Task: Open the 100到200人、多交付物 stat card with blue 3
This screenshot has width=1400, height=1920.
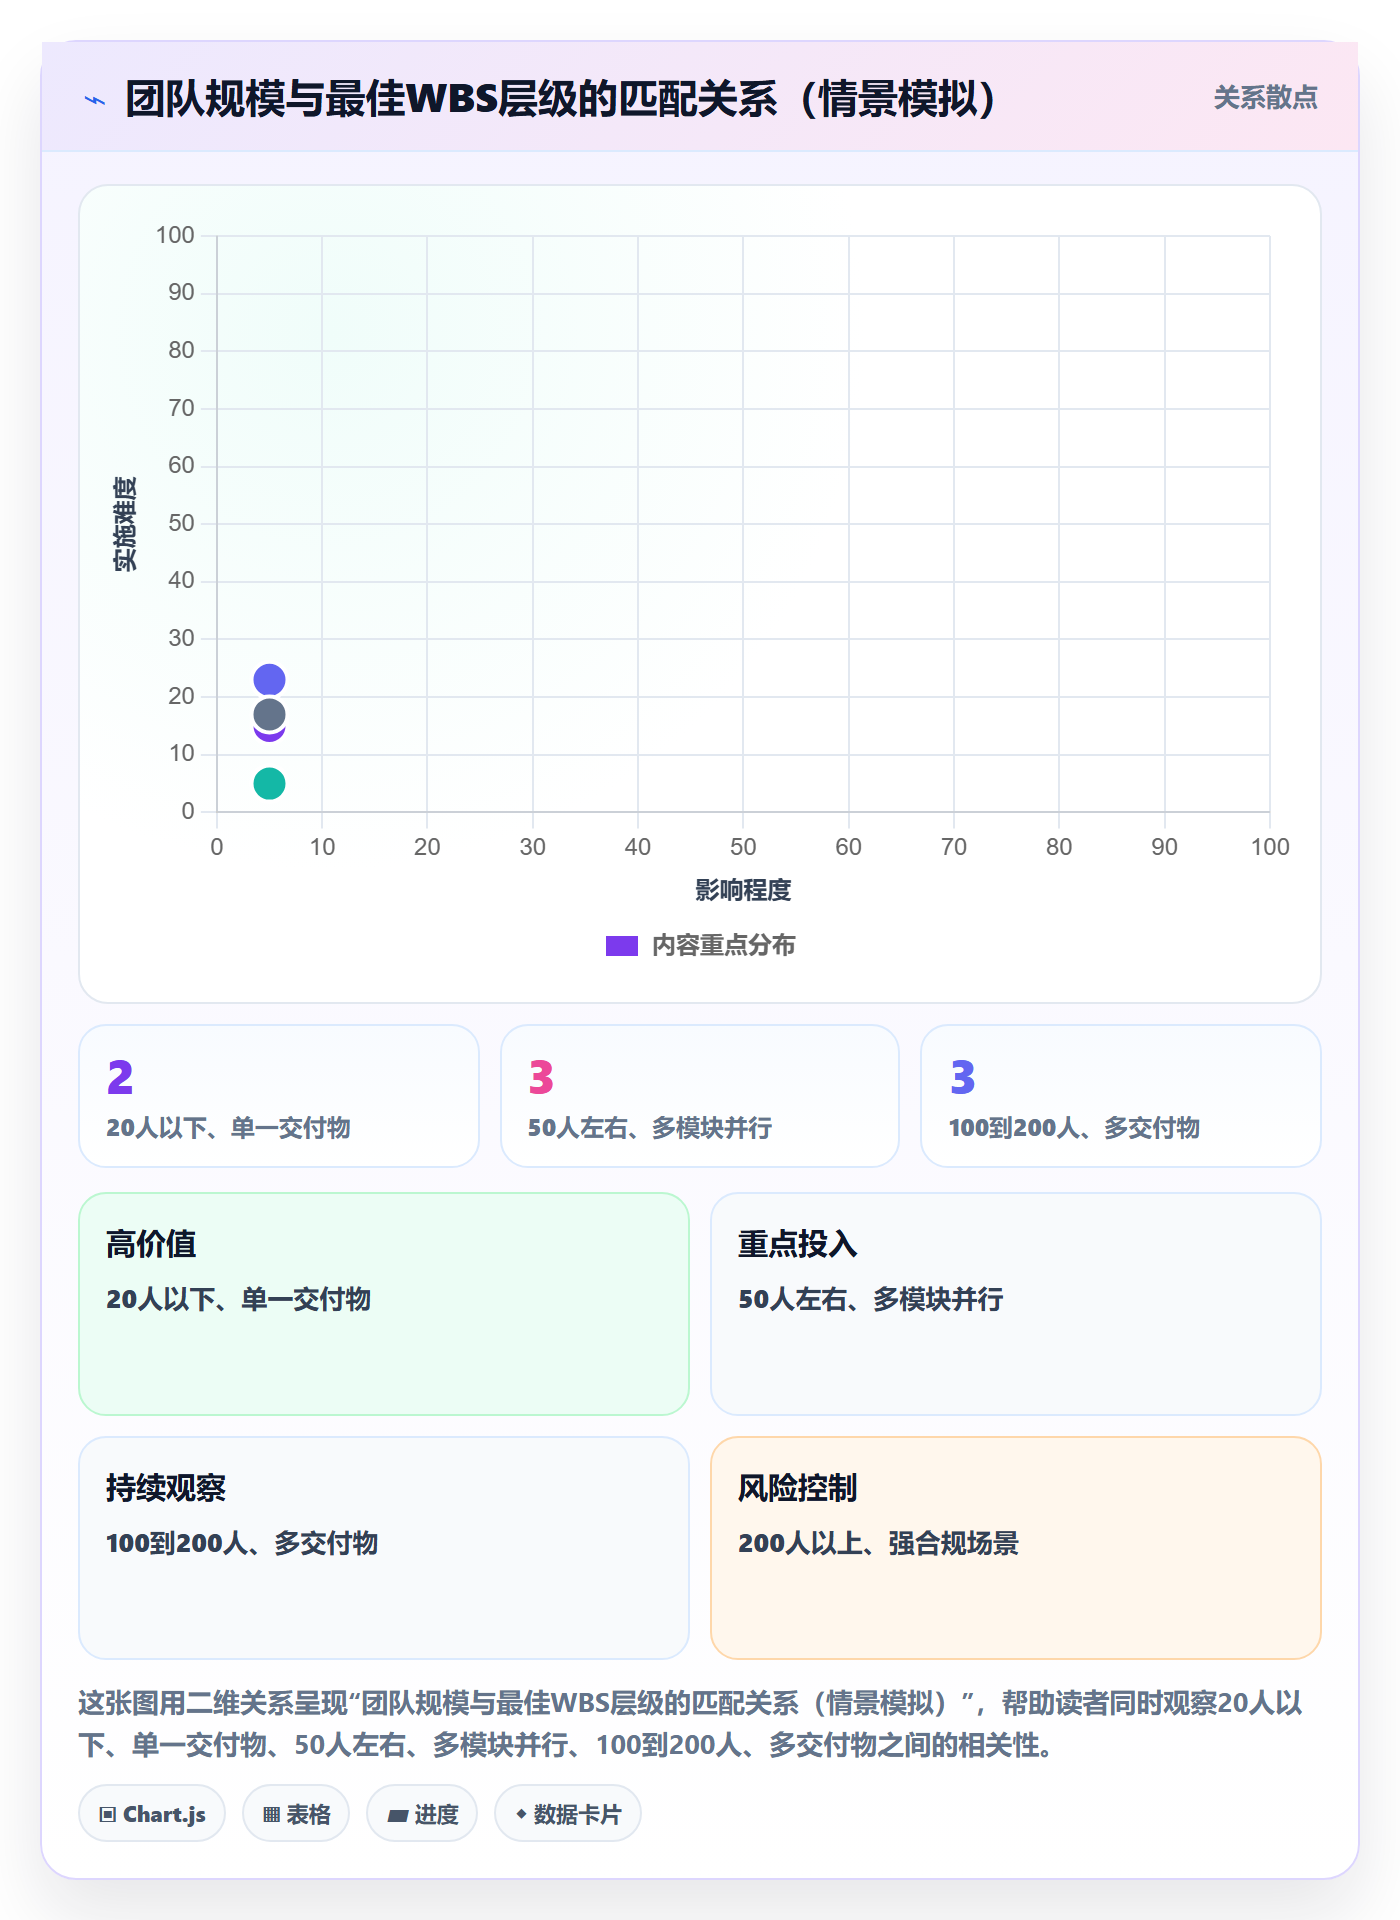Action: pyautogui.click(x=1121, y=1096)
